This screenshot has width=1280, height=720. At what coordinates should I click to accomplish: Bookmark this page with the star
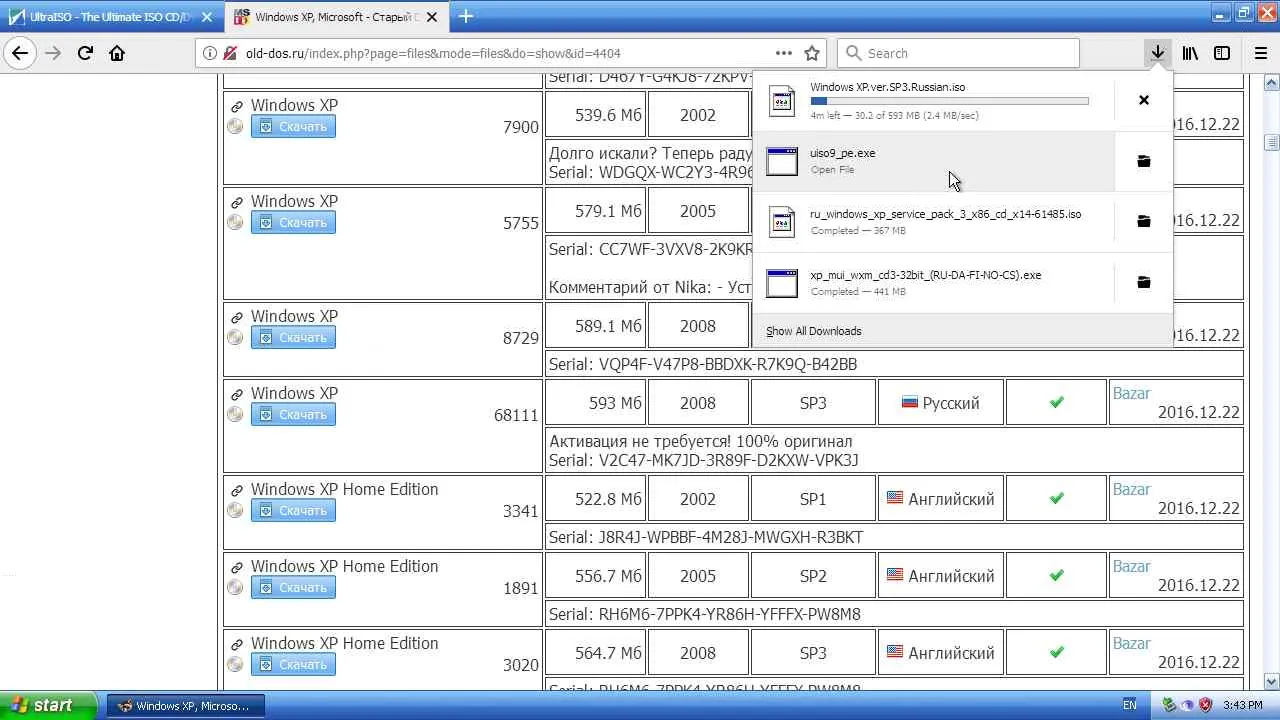point(812,53)
